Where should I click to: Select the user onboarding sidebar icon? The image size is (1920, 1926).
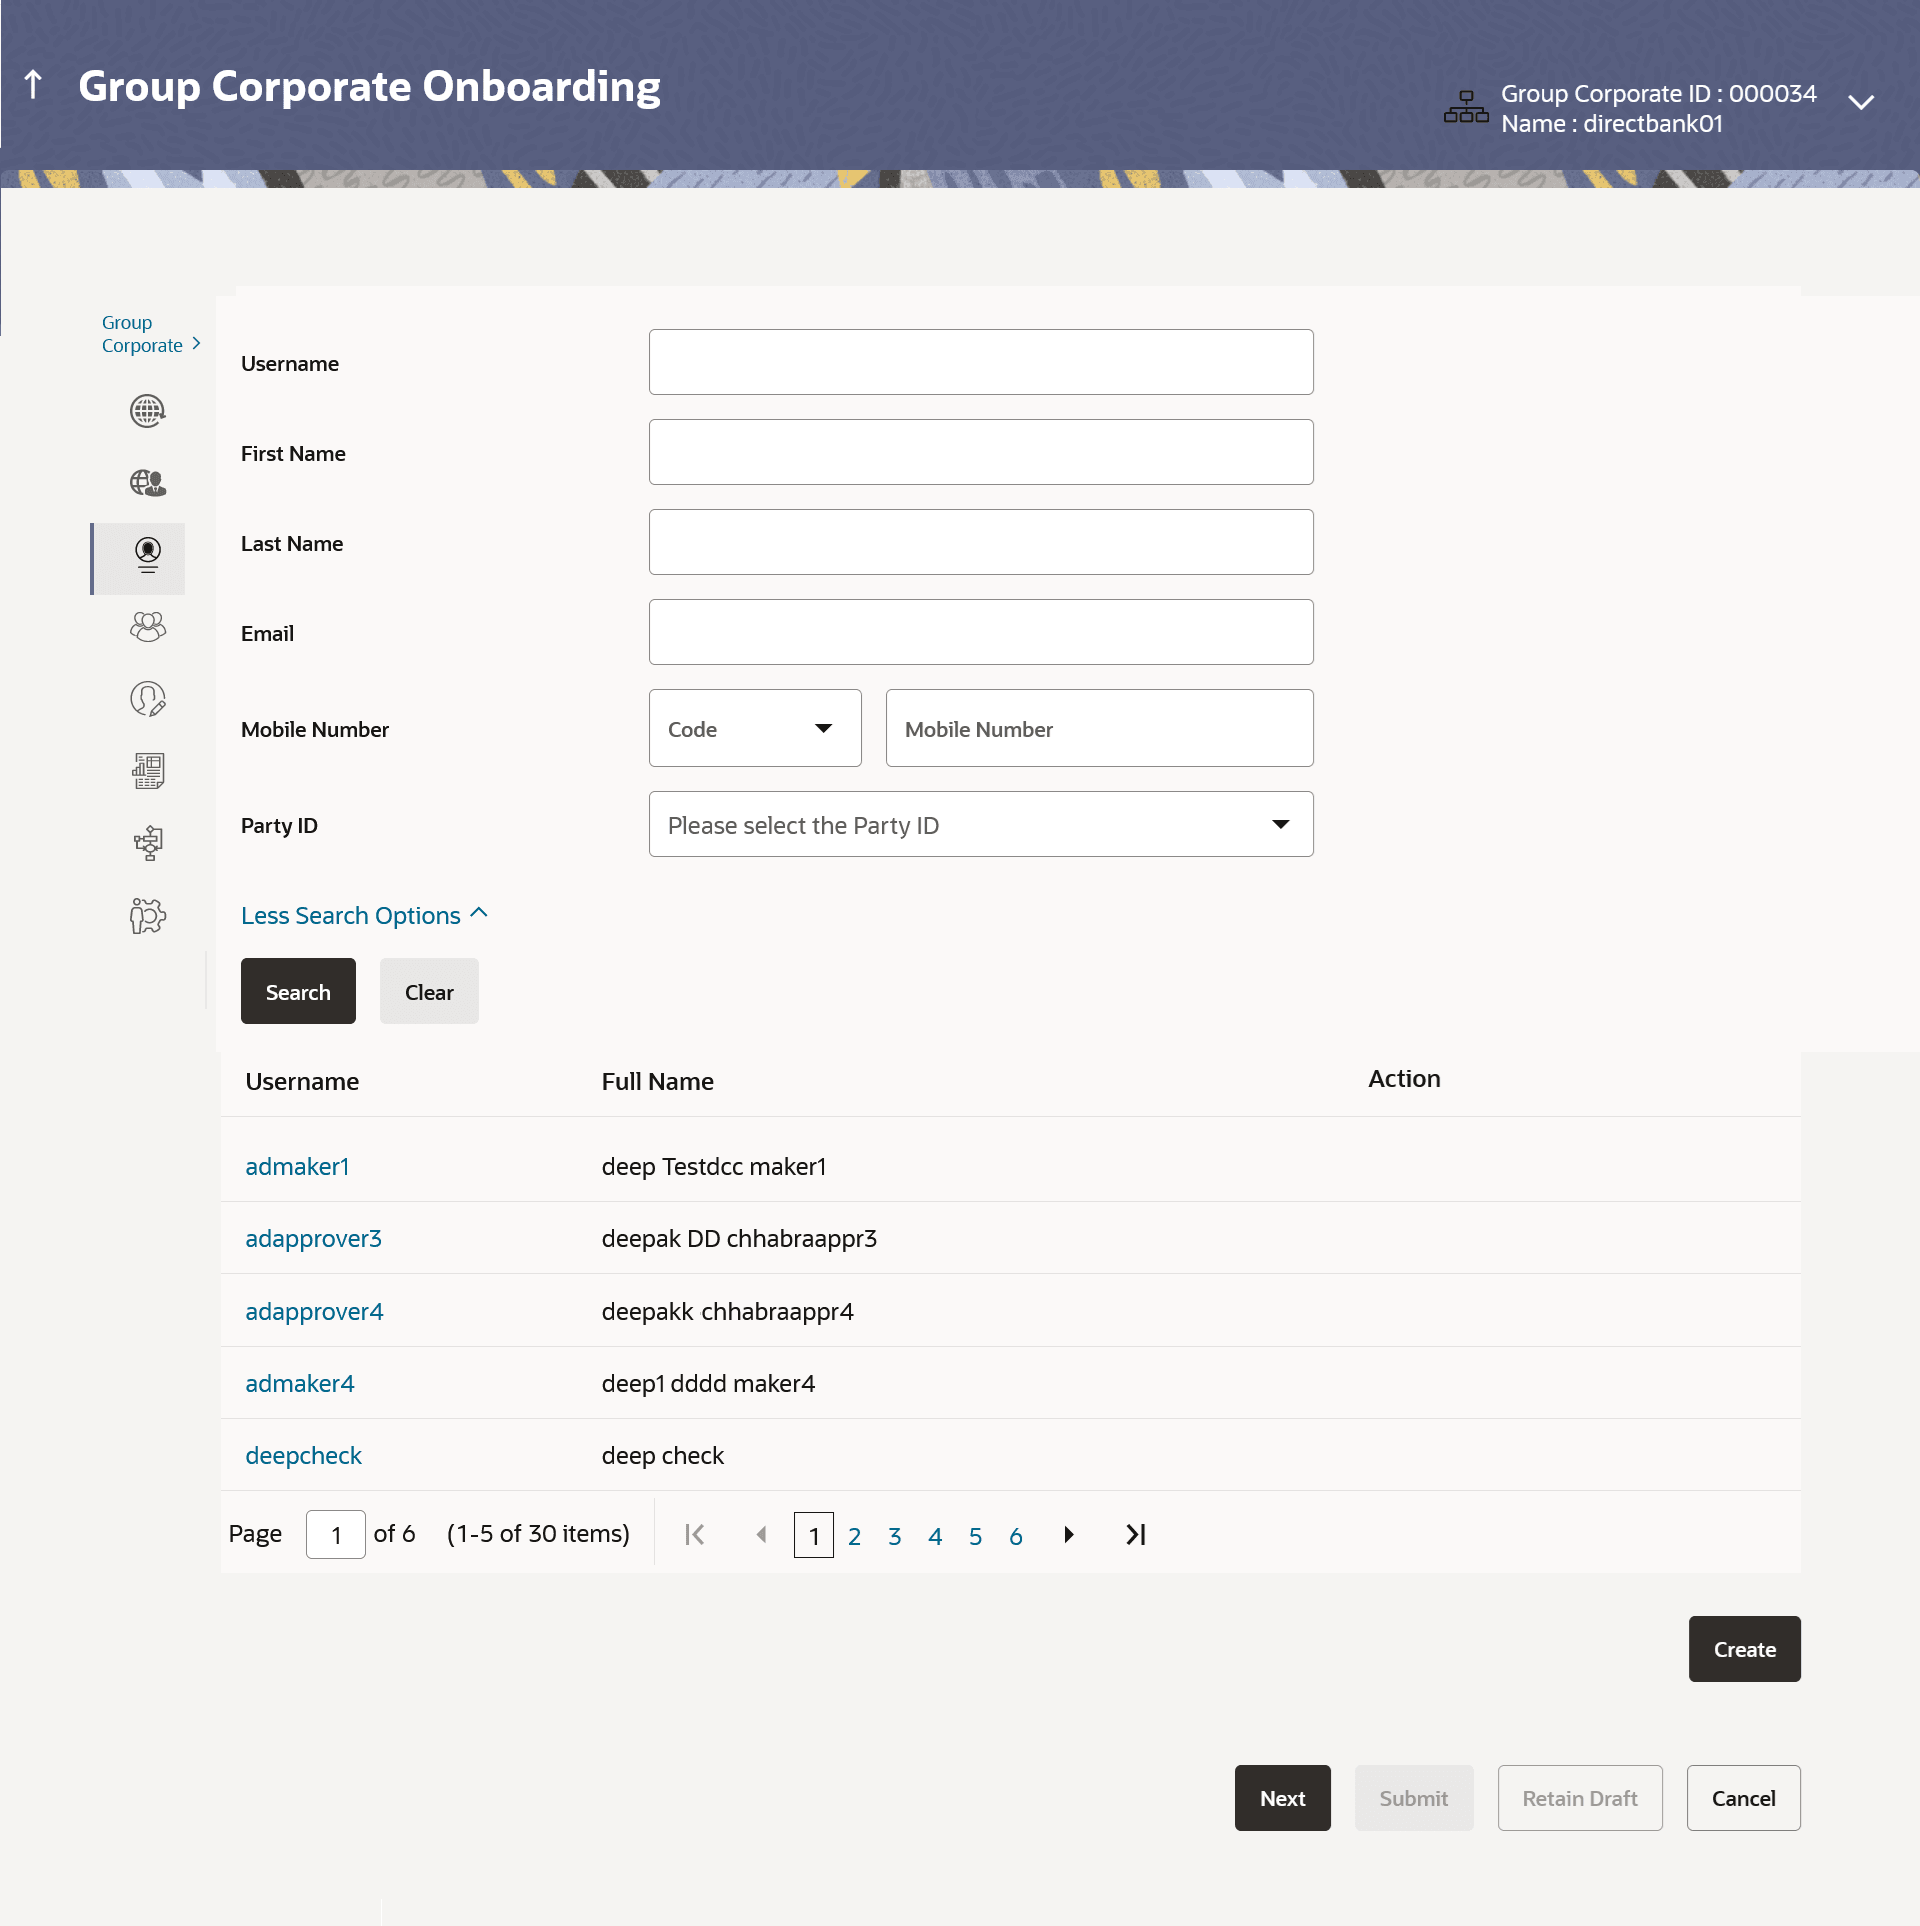[x=147, y=555]
